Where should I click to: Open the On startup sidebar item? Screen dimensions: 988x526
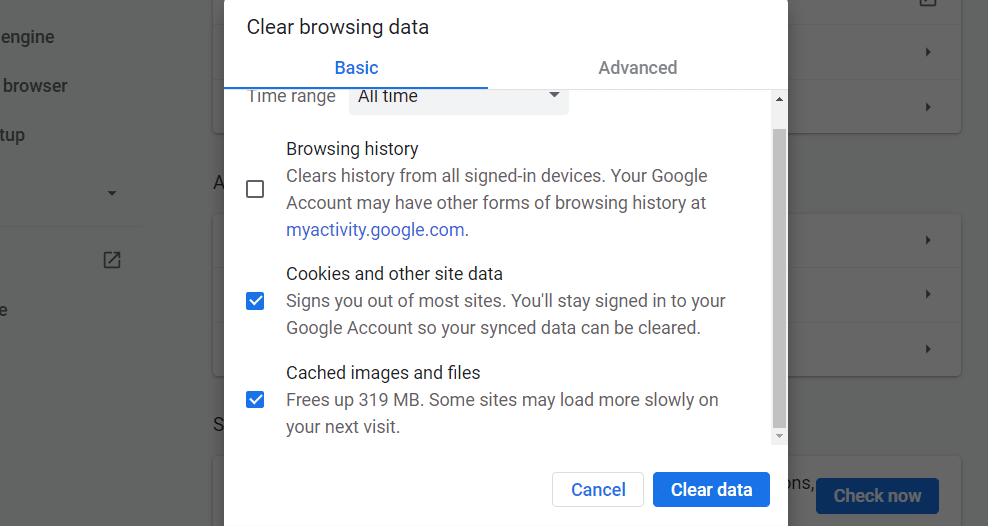(13, 135)
